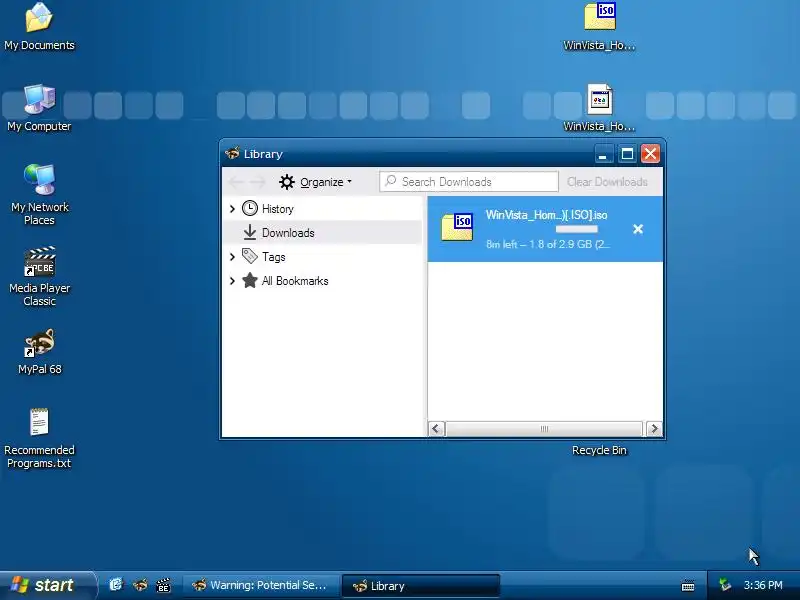This screenshot has height=600, width=800.
Task: Launch Media Player Classic shortcut
Action: (x=39, y=276)
